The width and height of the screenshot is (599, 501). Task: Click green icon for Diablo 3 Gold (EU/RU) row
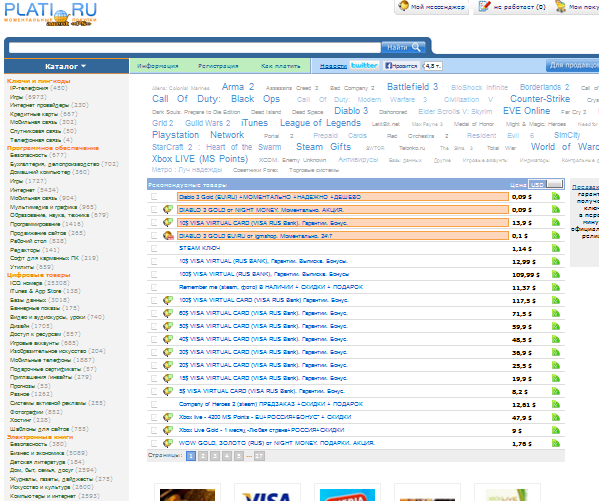click(x=556, y=196)
